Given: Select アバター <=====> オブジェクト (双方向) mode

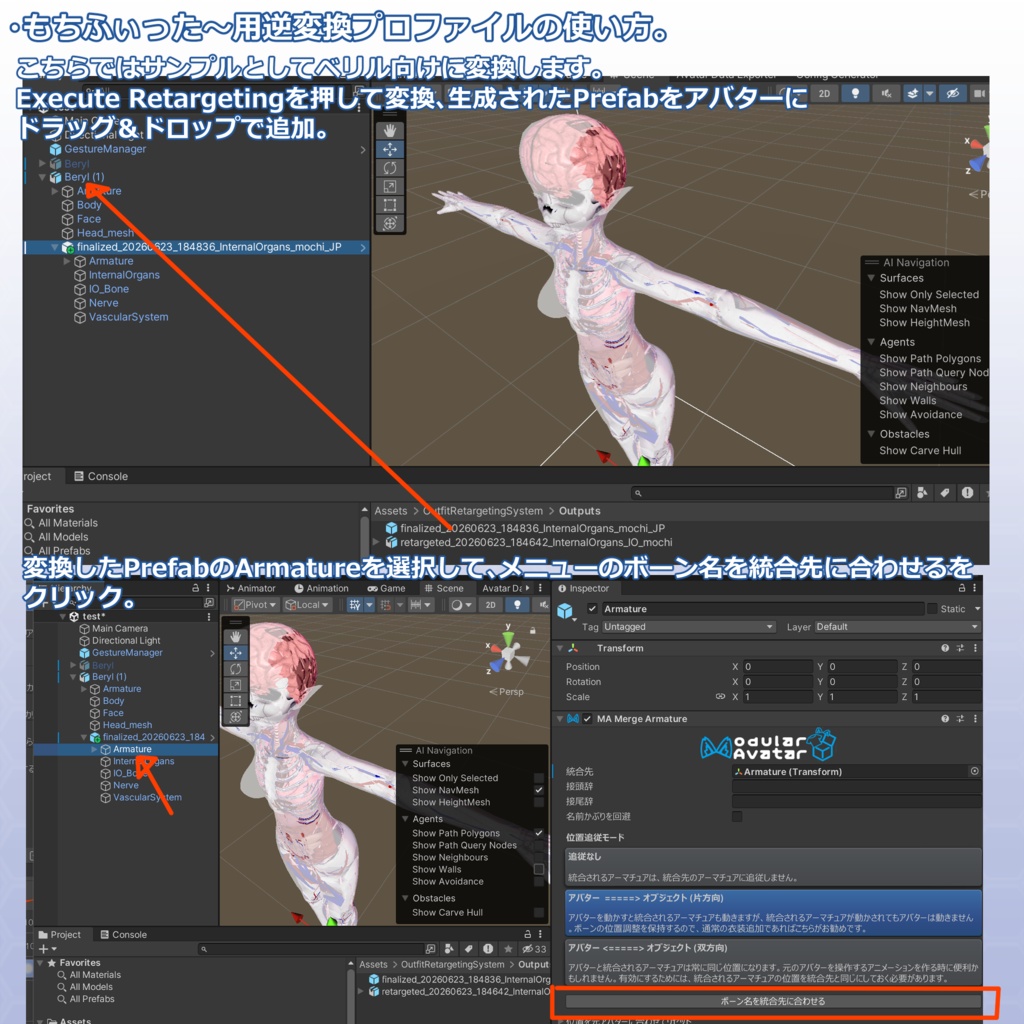Looking at the screenshot, I should point(773,963).
